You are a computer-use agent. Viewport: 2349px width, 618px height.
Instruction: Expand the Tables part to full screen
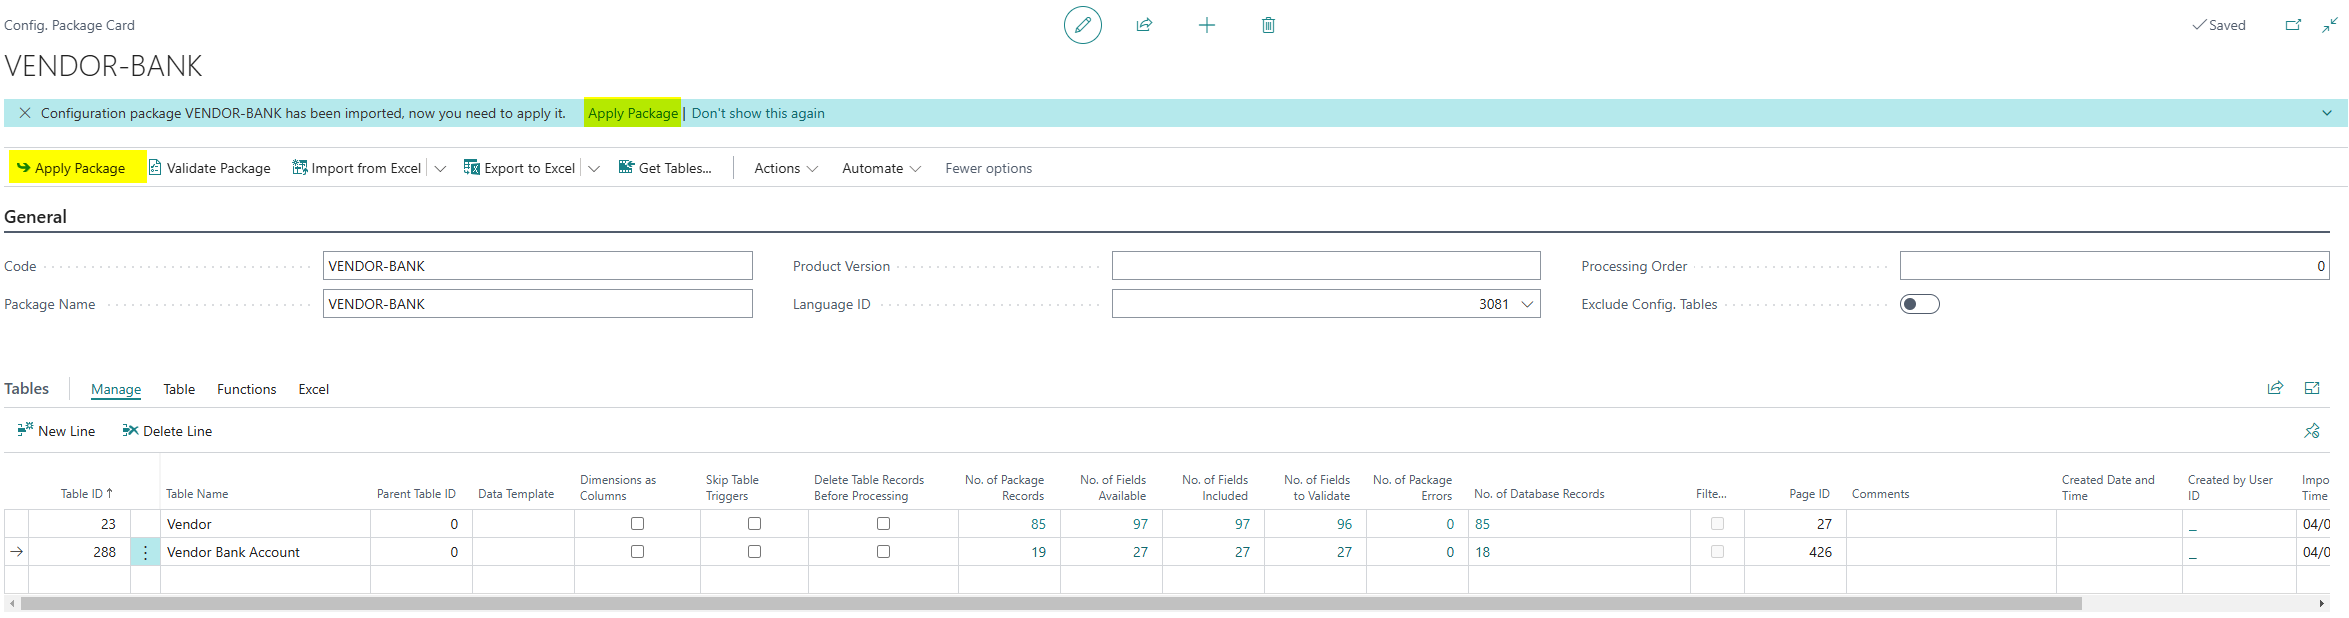point(2311,388)
